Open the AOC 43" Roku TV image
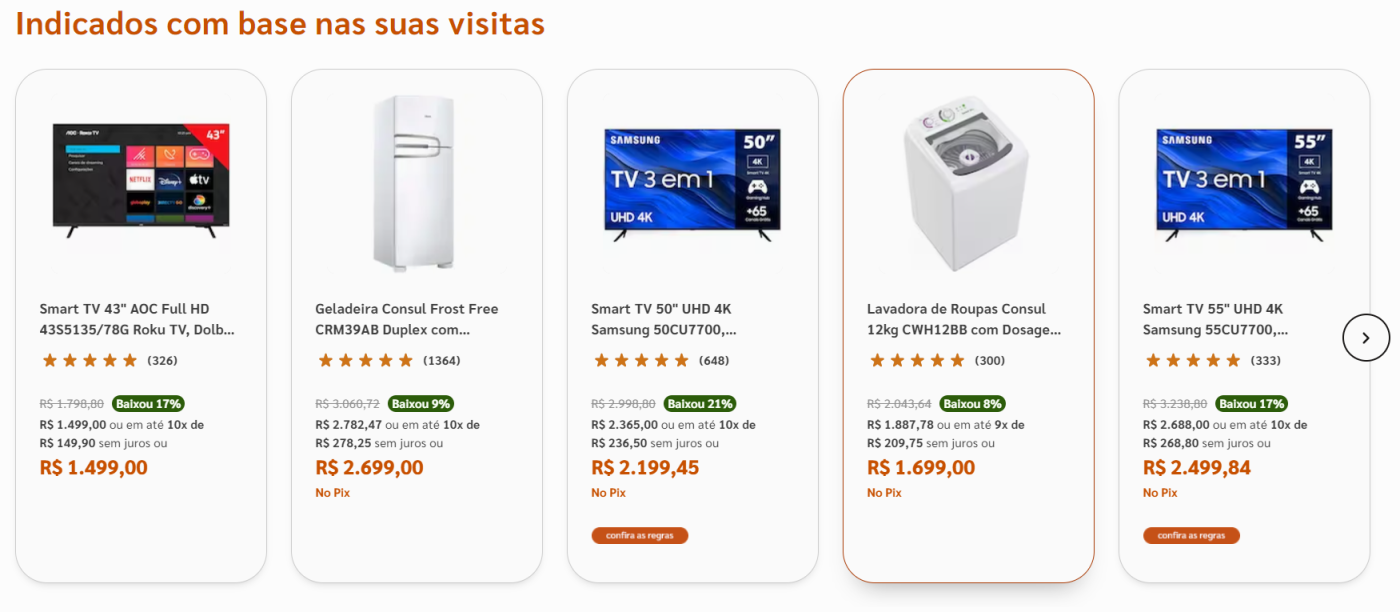Screen dimensions: 1400x612 click(x=141, y=181)
